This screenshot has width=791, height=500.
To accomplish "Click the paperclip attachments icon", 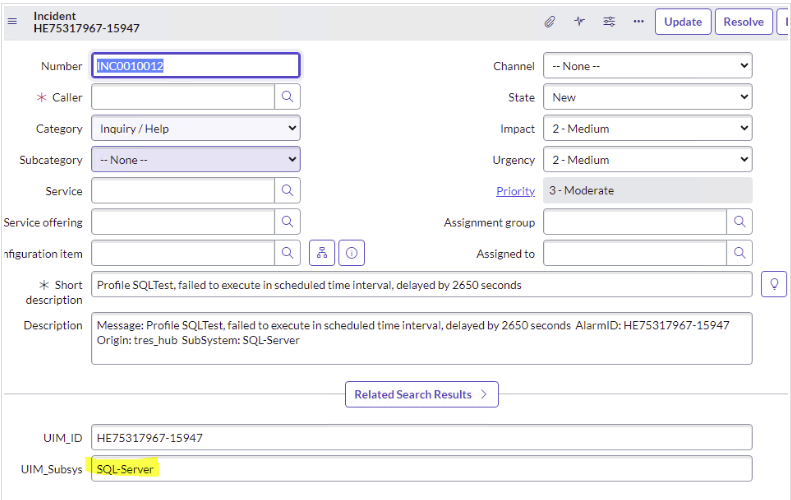I will 549,21.
